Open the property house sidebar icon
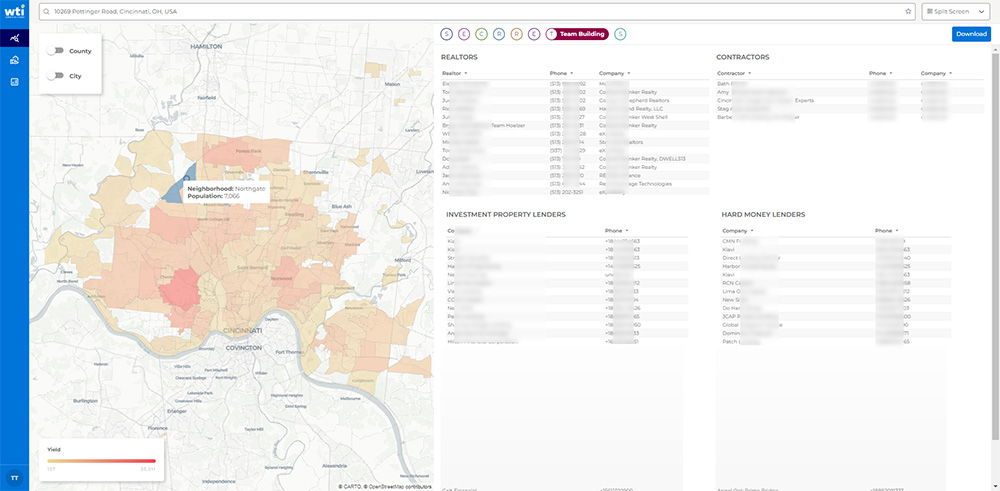The height and width of the screenshot is (491, 1000). point(14,60)
